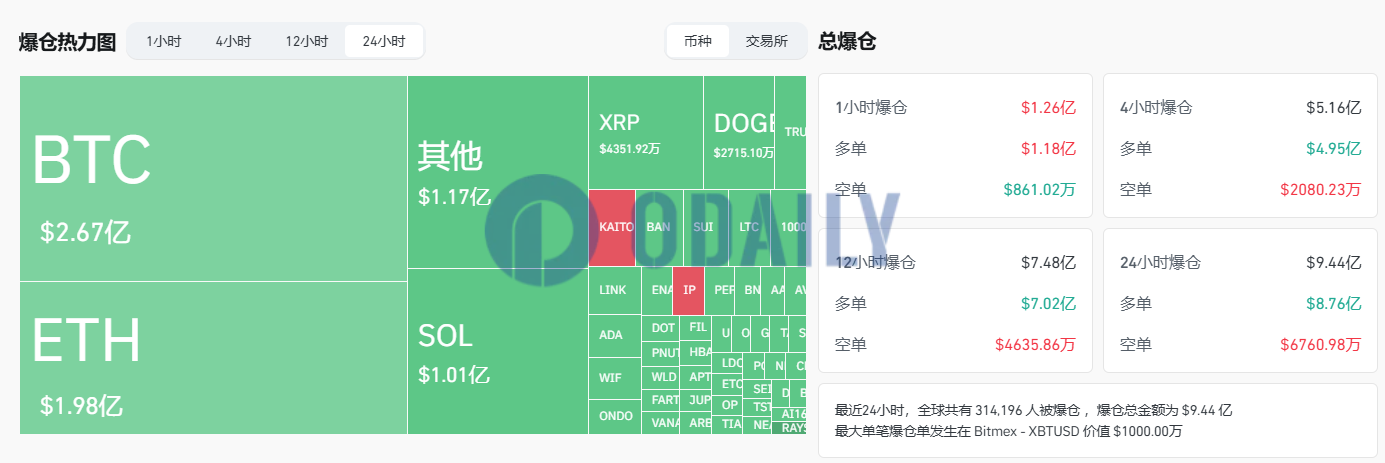The image size is (1385, 463).
Task: Click the TST heatmap tile
Action: pyautogui.click(x=757, y=407)
